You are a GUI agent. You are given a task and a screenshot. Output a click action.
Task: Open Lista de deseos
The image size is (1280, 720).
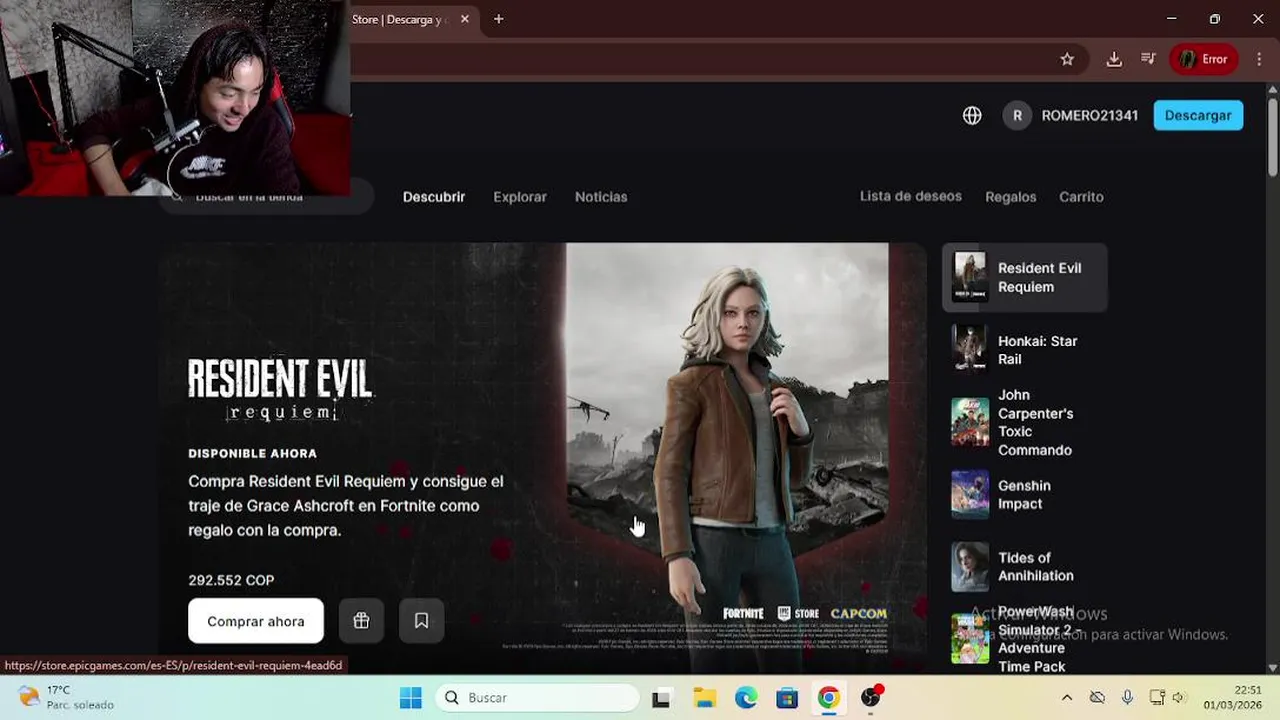click(x=911, y=196)
